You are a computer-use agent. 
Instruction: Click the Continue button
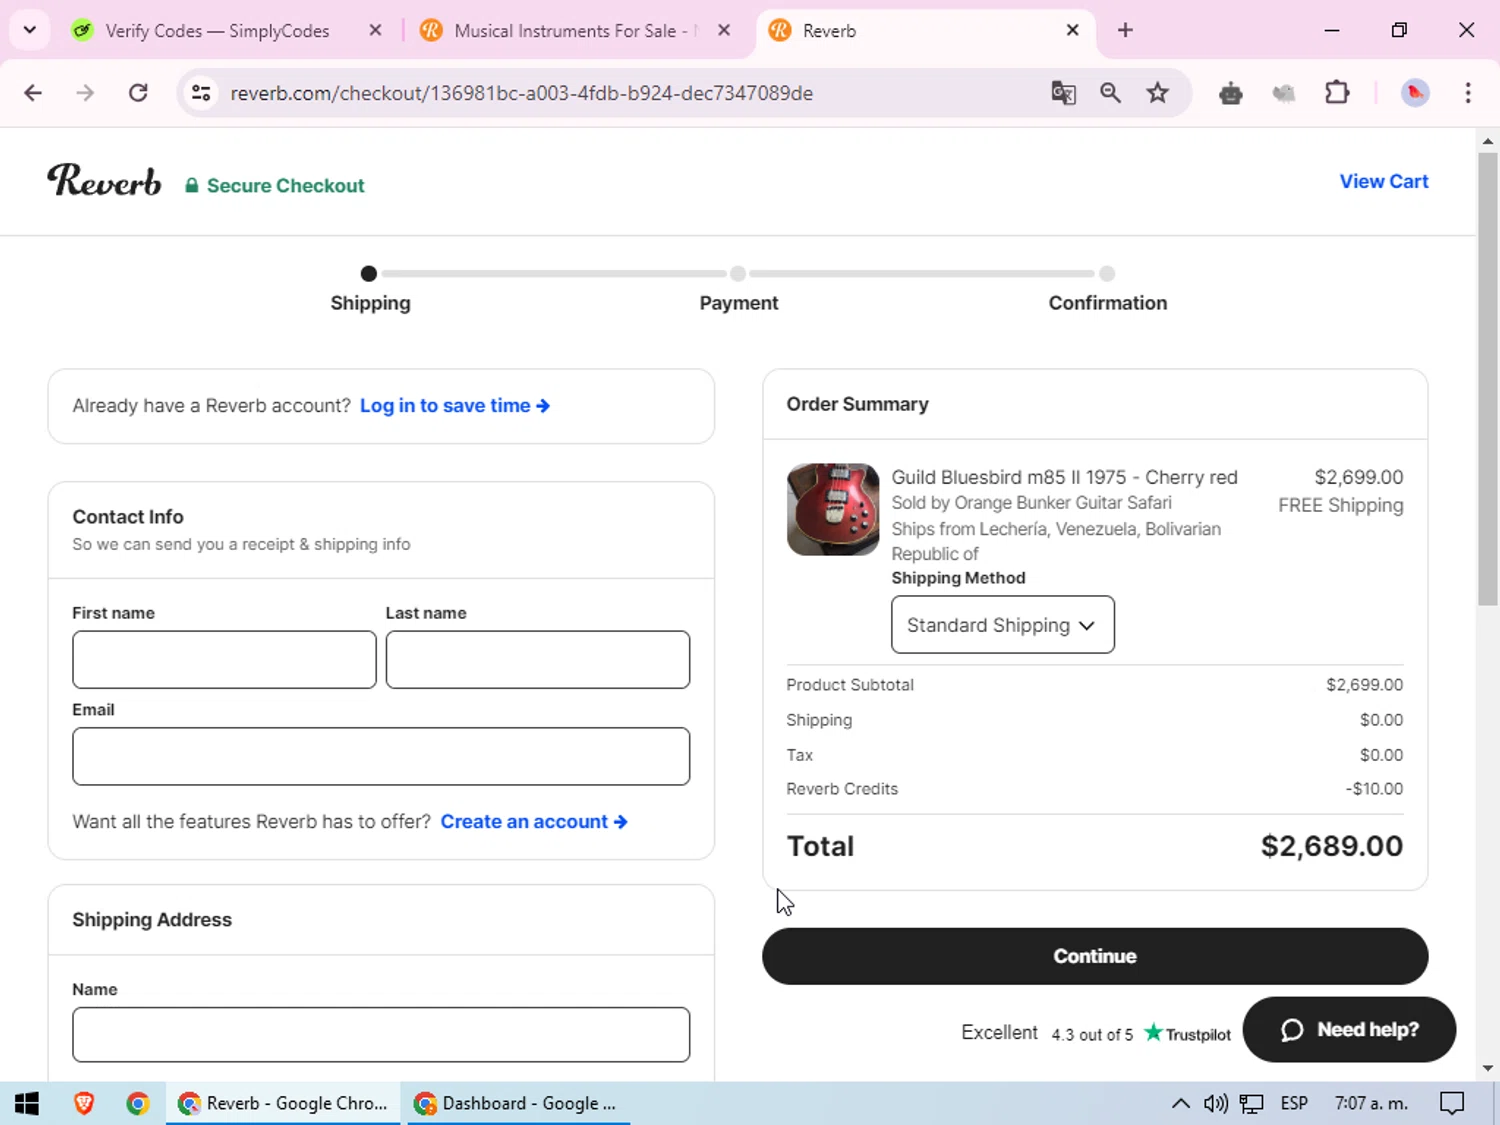(1095, 956)
